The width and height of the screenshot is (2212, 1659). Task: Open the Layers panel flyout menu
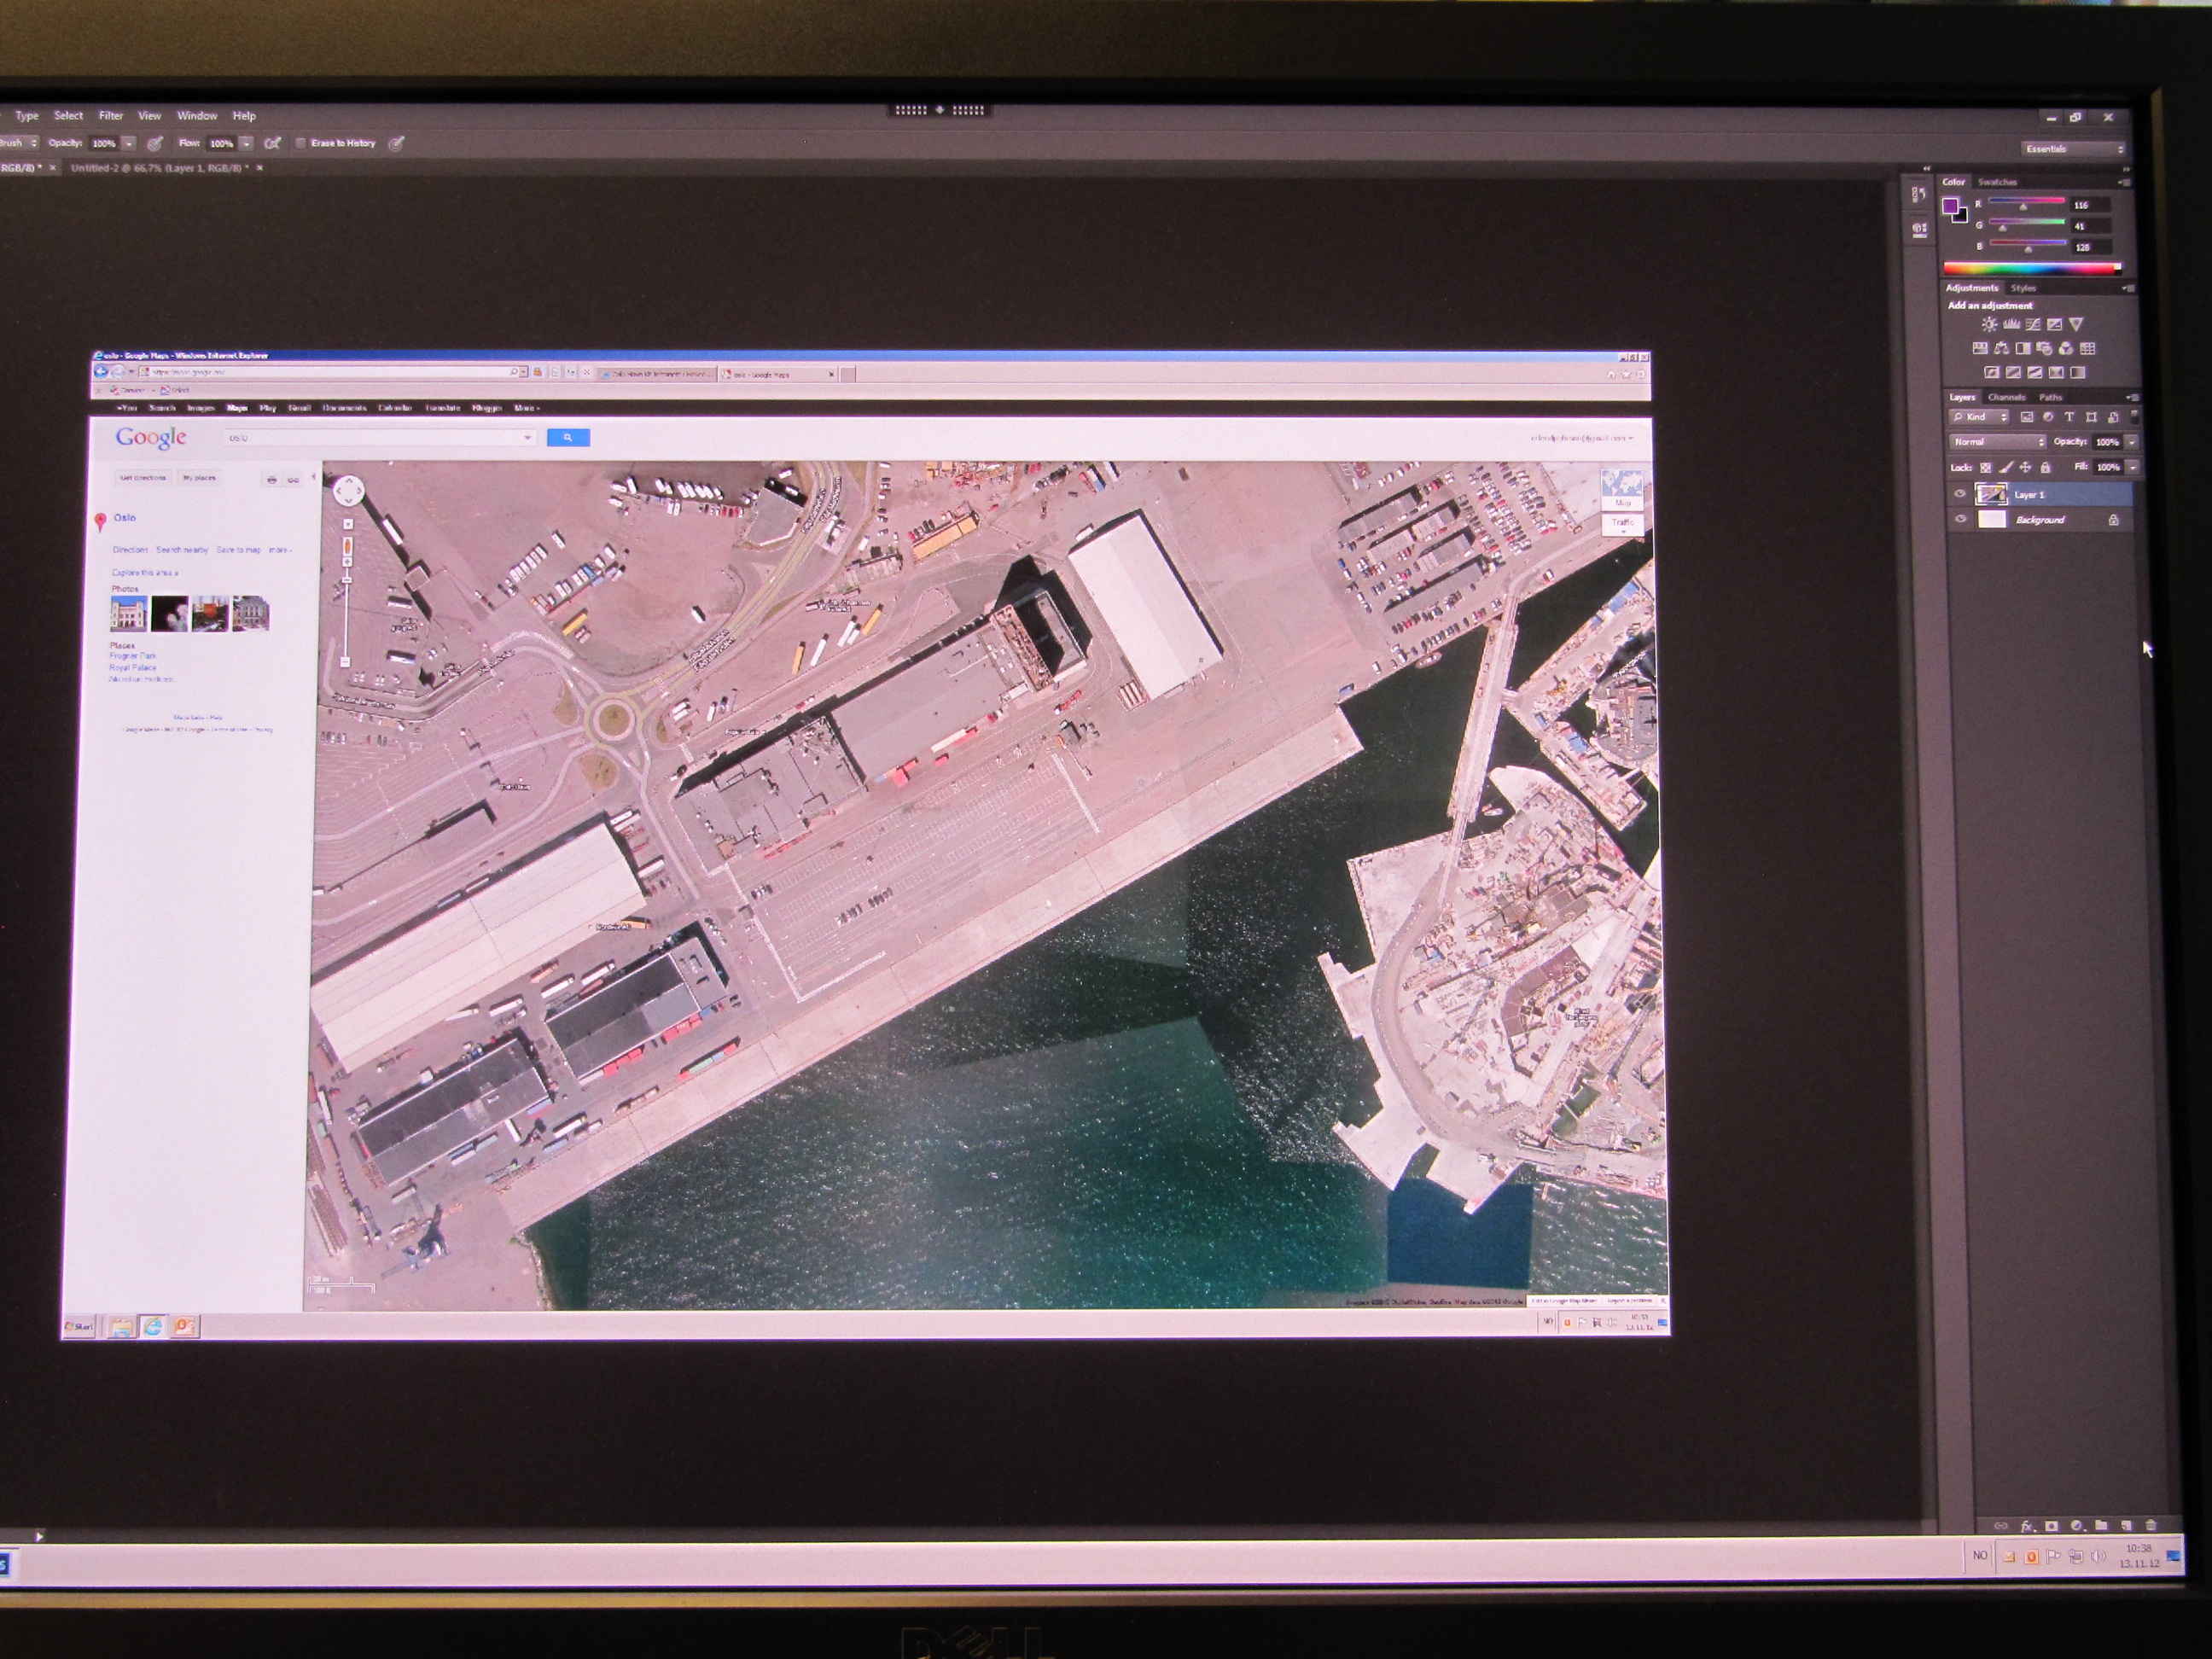point(2132,398)
